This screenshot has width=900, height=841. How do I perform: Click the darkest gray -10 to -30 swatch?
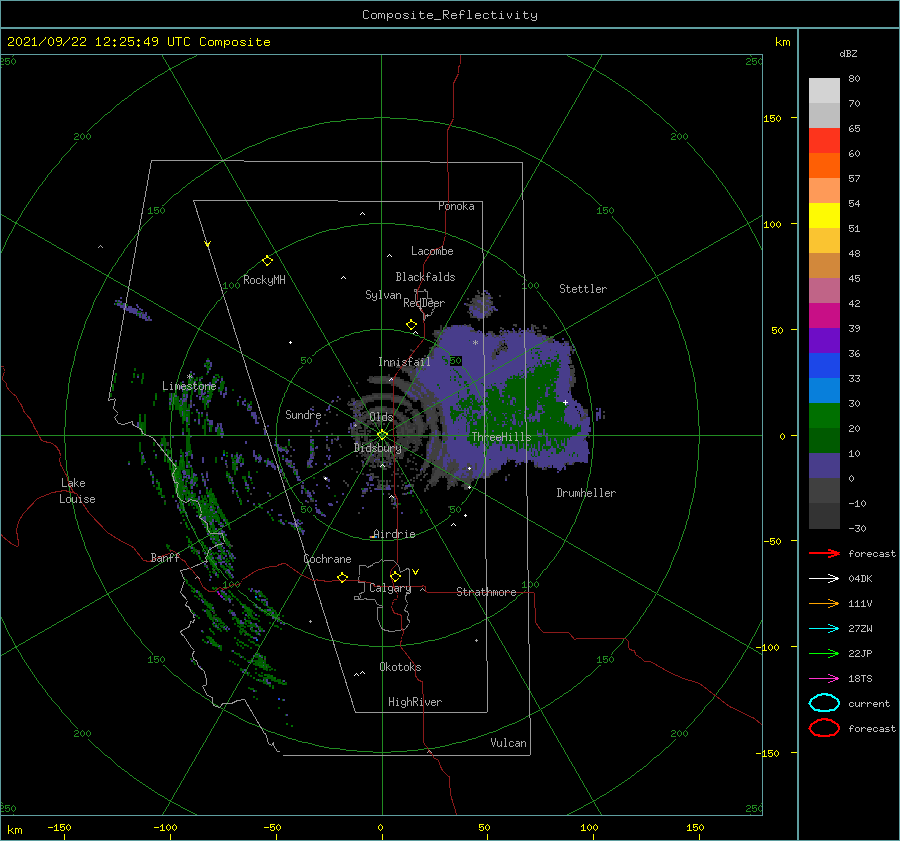click(824, 516)
